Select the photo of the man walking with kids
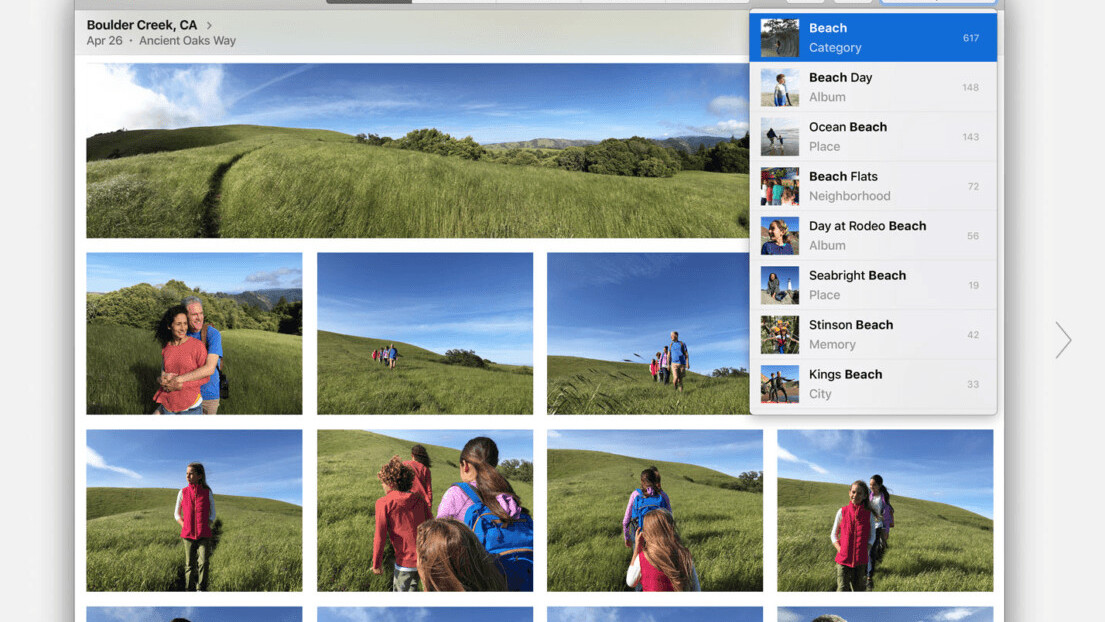Viewport: 1105px width, 622px height. point(647,333)
